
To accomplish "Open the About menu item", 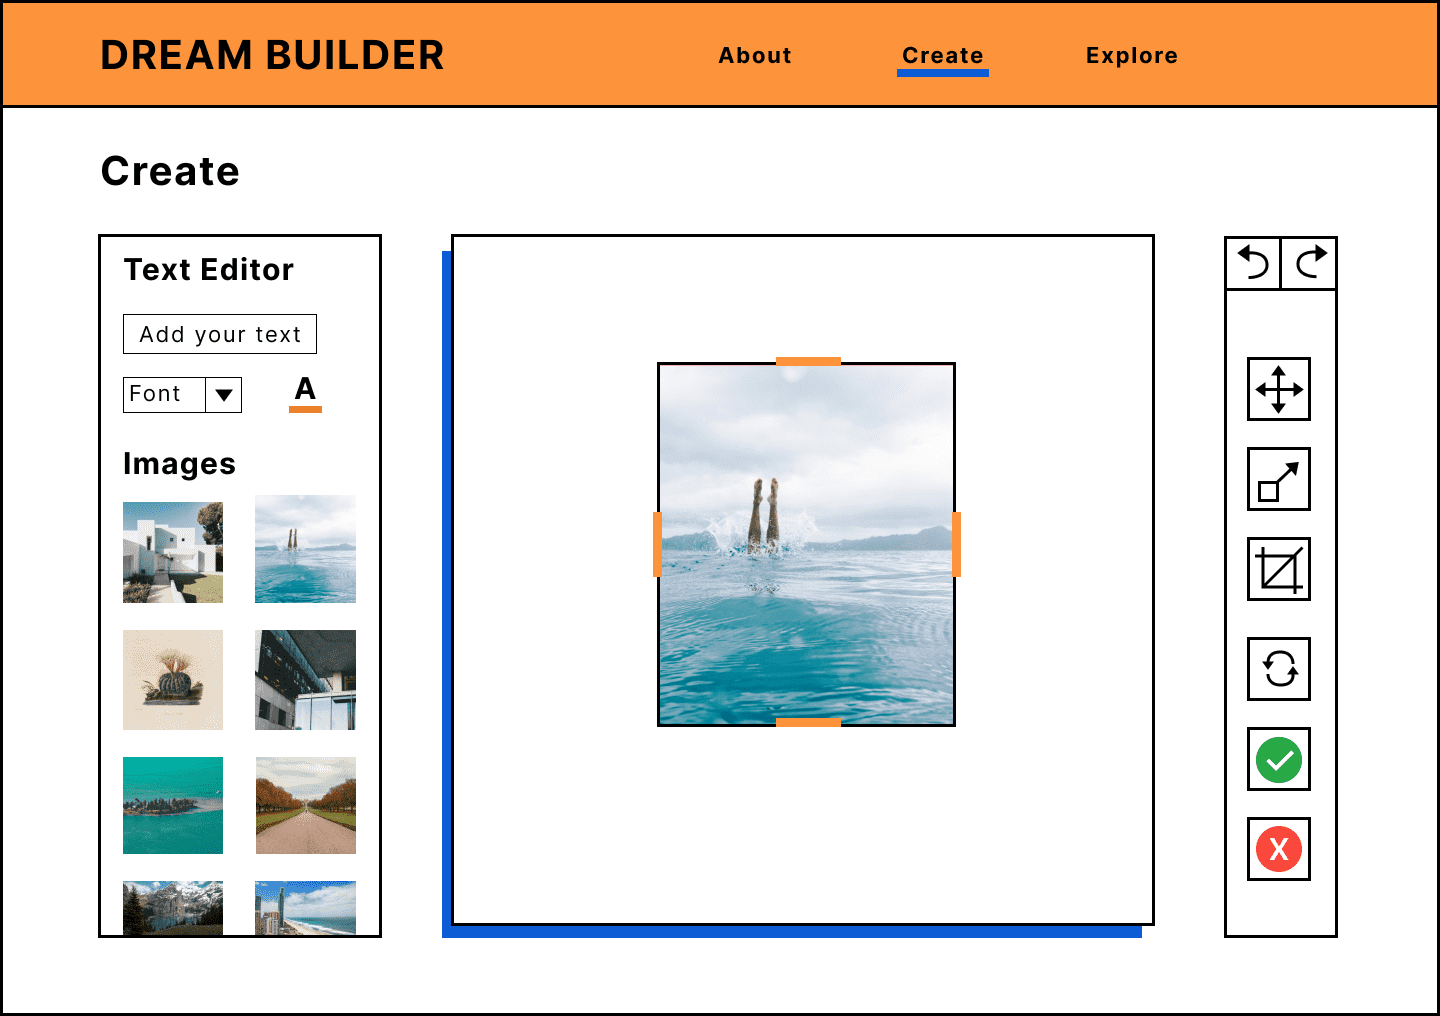I will pos(755,56).
